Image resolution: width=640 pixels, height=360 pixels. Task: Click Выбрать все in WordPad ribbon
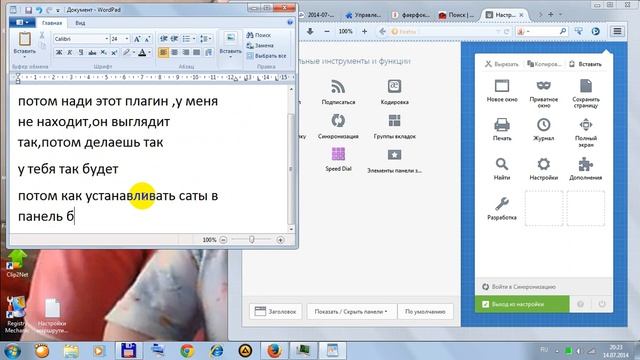pos(267,56)
